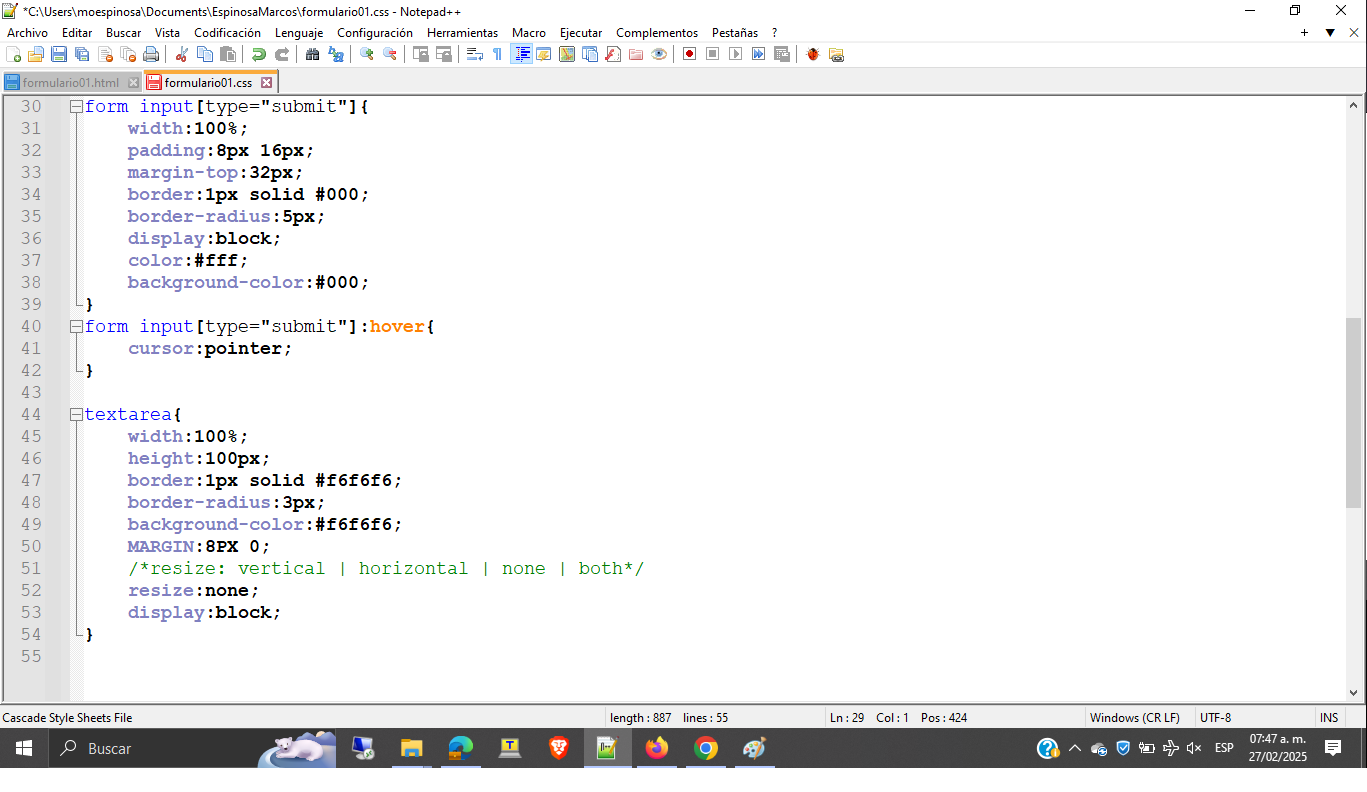
Task: Toggle the indent guide button
Action: coord(521,54)
